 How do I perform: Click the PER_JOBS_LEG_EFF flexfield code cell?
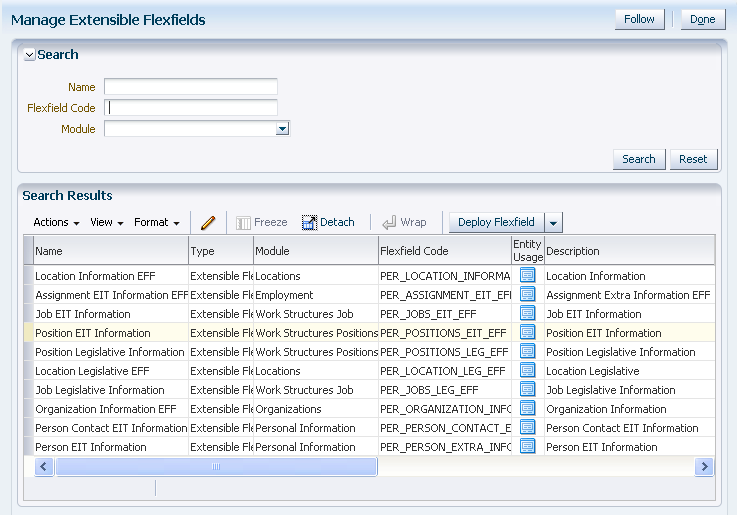tap(445, 390)
